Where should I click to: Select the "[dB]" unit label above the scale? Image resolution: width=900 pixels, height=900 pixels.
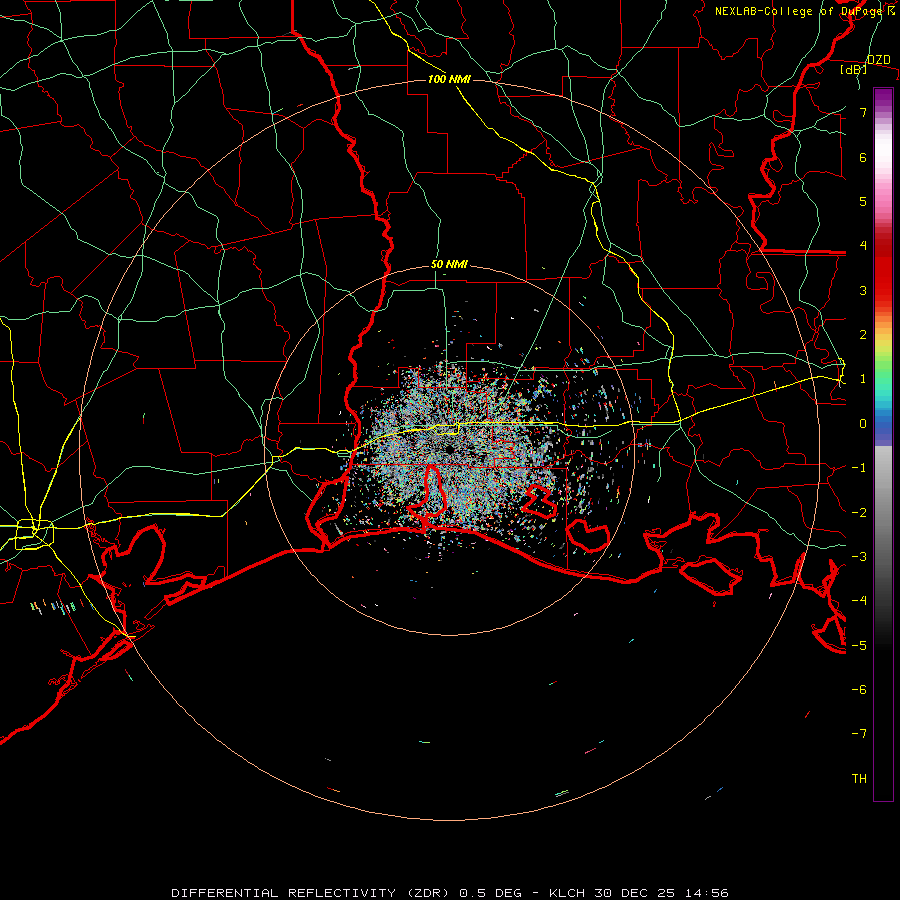(853, 69)
